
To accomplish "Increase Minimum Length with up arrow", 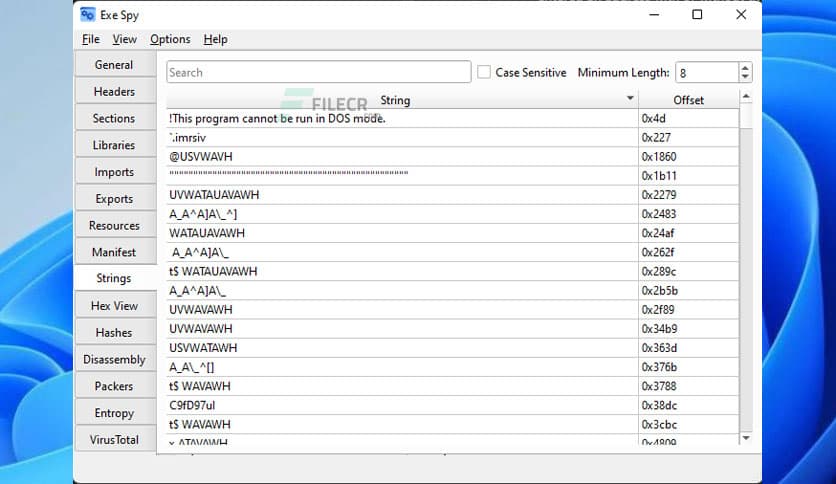I will [744, 67].
